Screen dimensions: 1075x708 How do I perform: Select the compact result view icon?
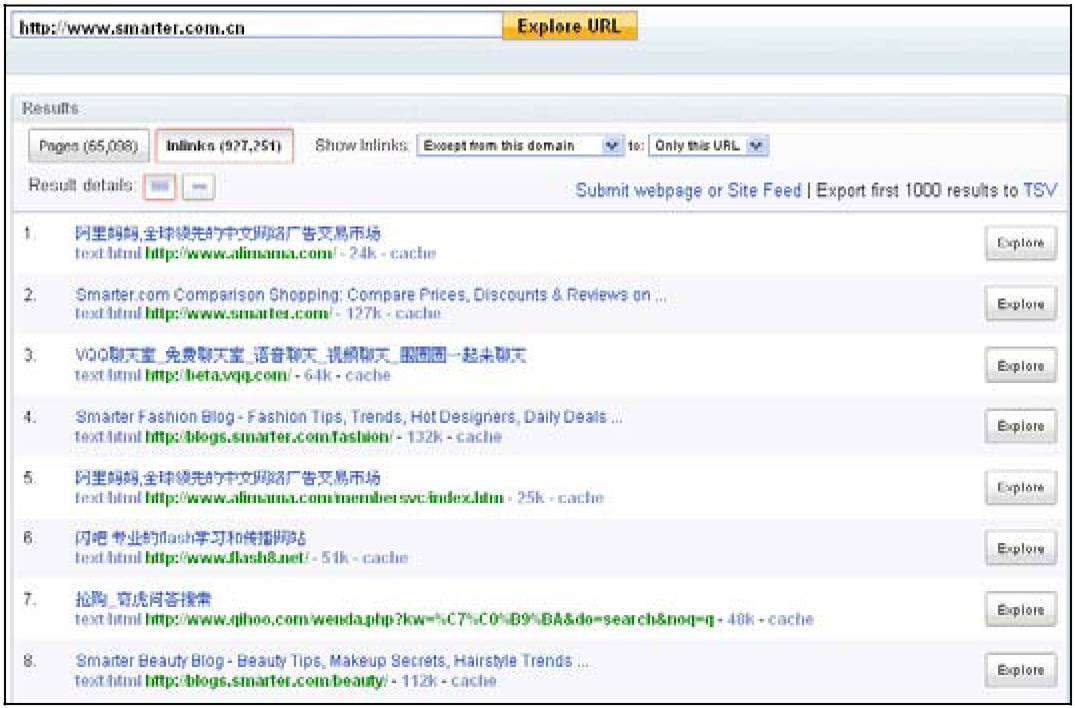(199, 186)
